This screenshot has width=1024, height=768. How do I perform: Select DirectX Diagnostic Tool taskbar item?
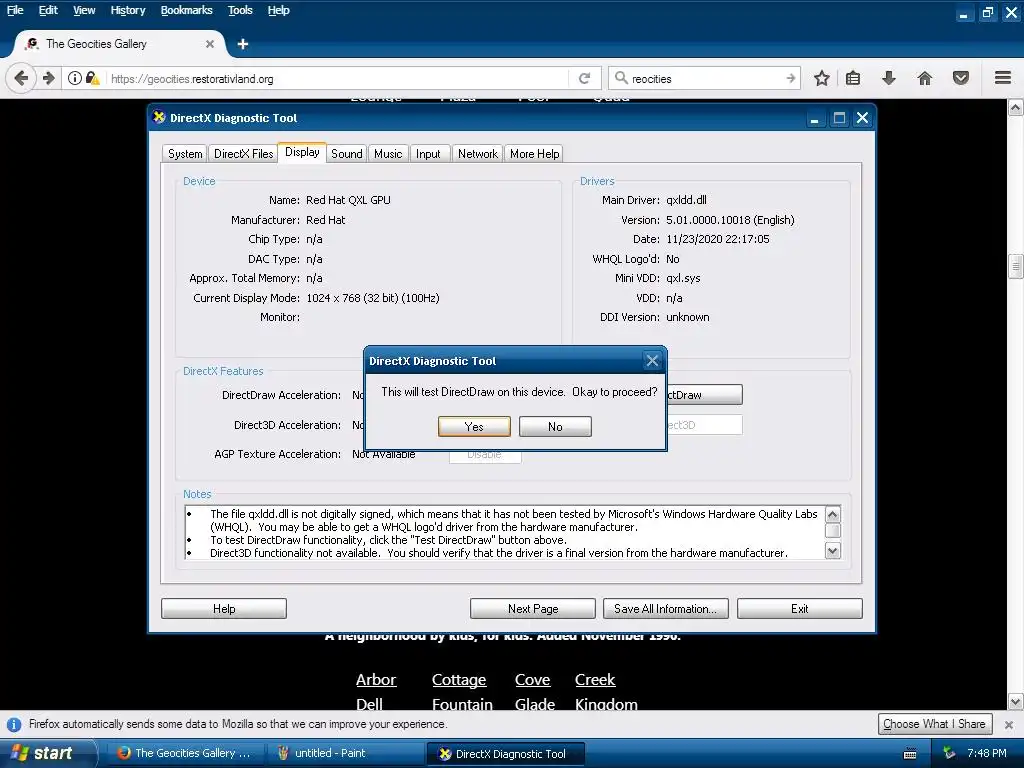[x=505, y=754]
